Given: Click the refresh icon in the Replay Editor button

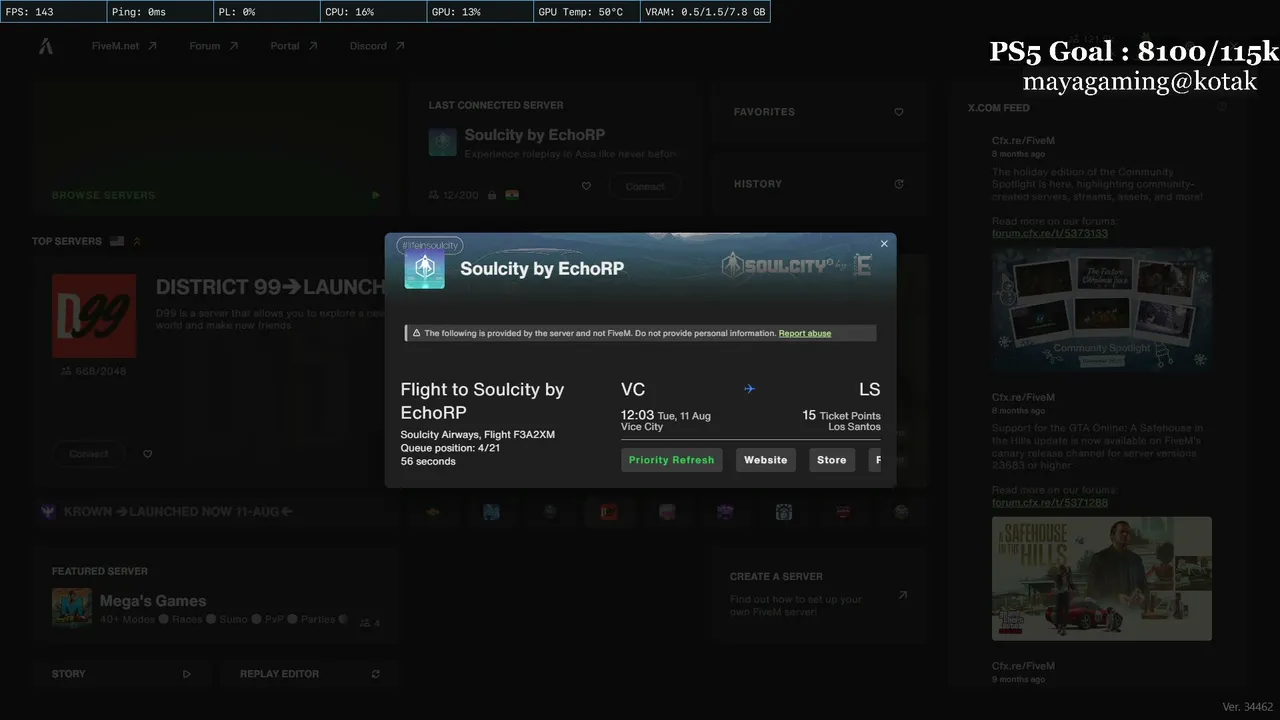Looking at the screenshot, I should (376, 674).
